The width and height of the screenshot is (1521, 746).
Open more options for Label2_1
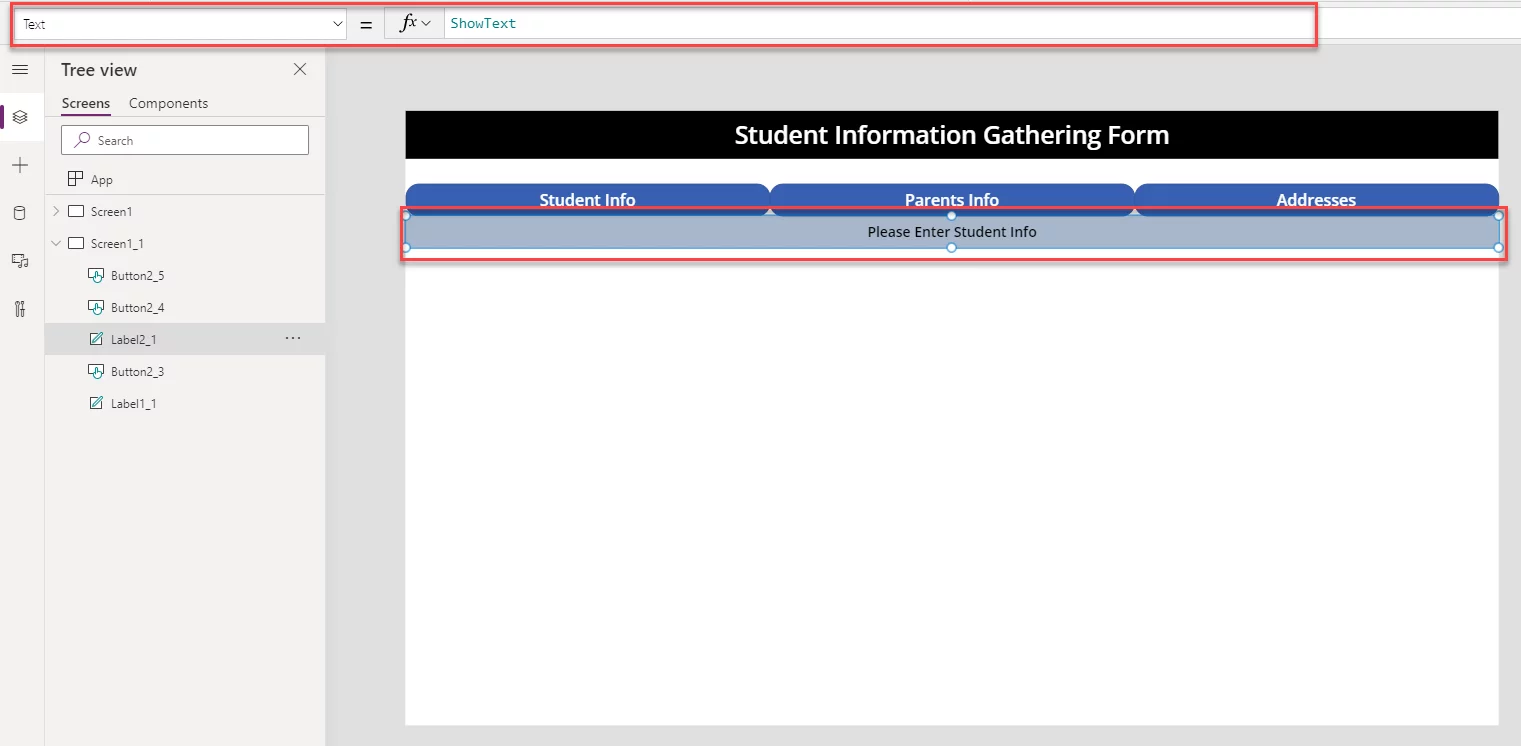point(292,339)
